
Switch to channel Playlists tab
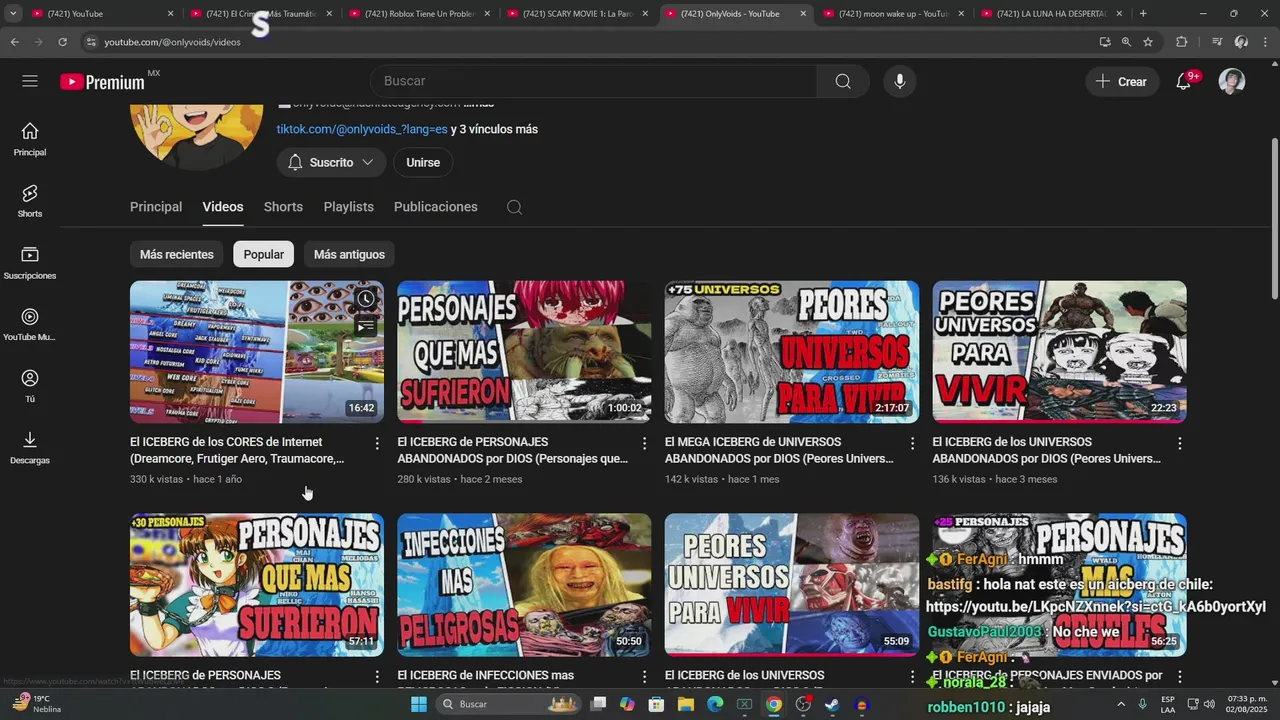pos(348,207)
